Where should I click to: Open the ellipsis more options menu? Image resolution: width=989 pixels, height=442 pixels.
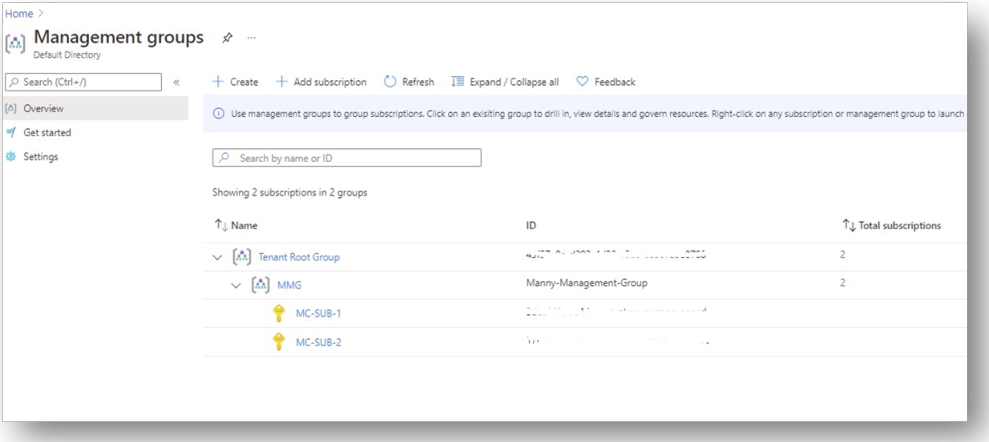coord(252,38)
